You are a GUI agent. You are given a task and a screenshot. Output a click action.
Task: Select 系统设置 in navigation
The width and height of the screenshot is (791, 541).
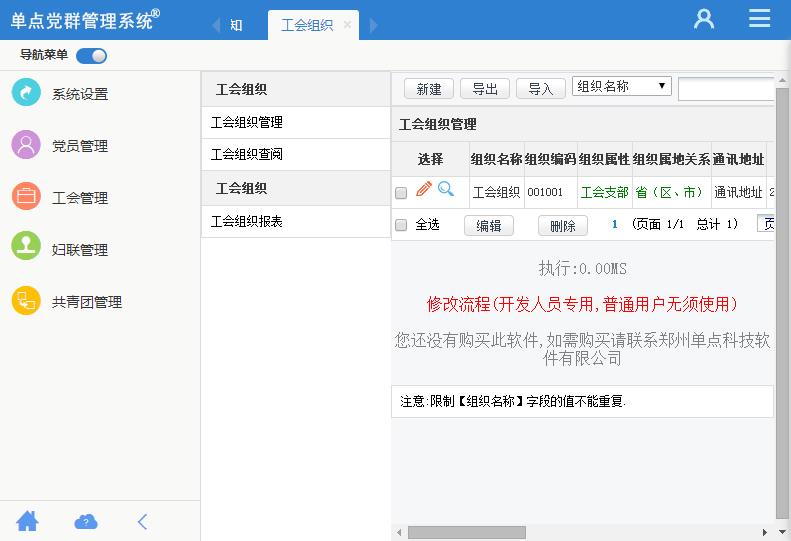click(x=80, y=94)
